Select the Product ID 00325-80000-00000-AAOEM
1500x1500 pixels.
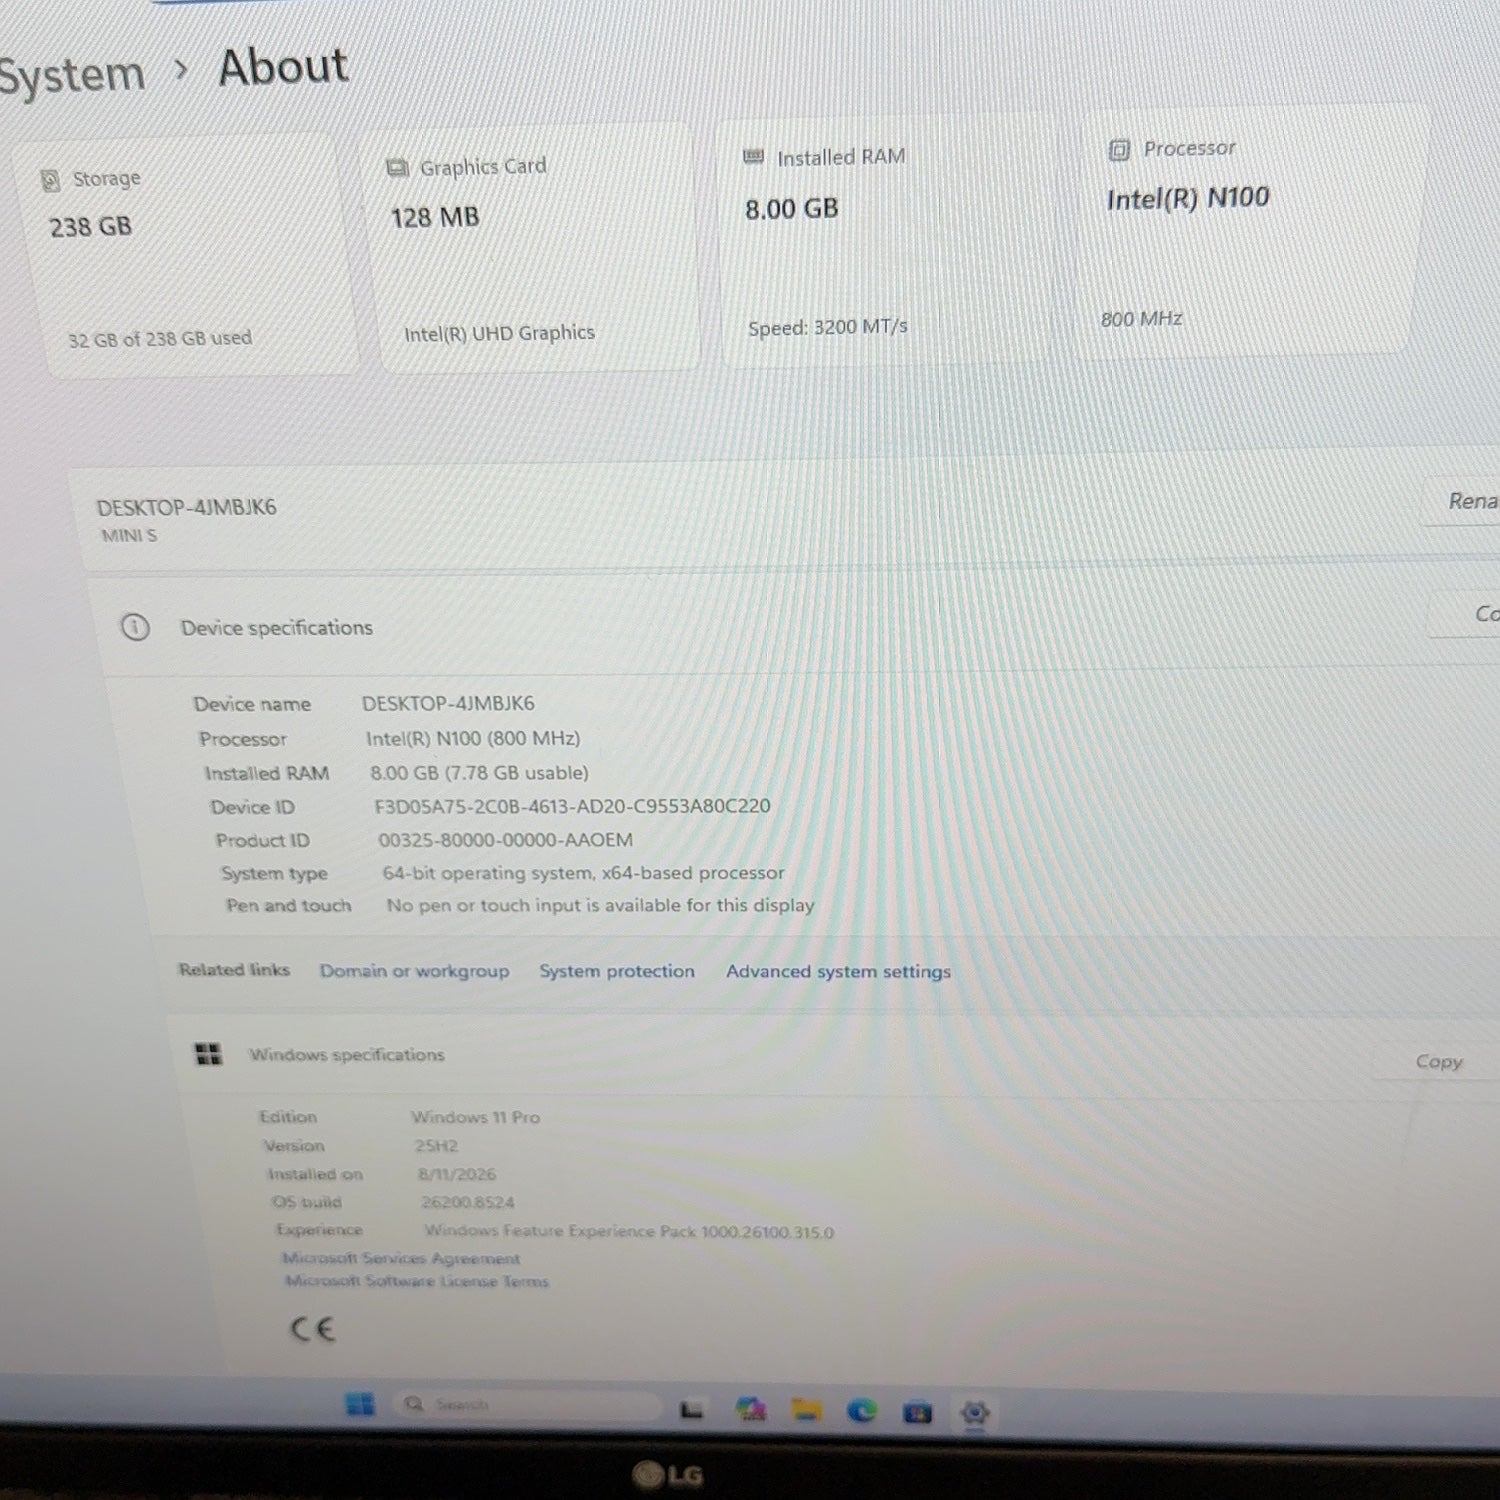coord(505,840)
